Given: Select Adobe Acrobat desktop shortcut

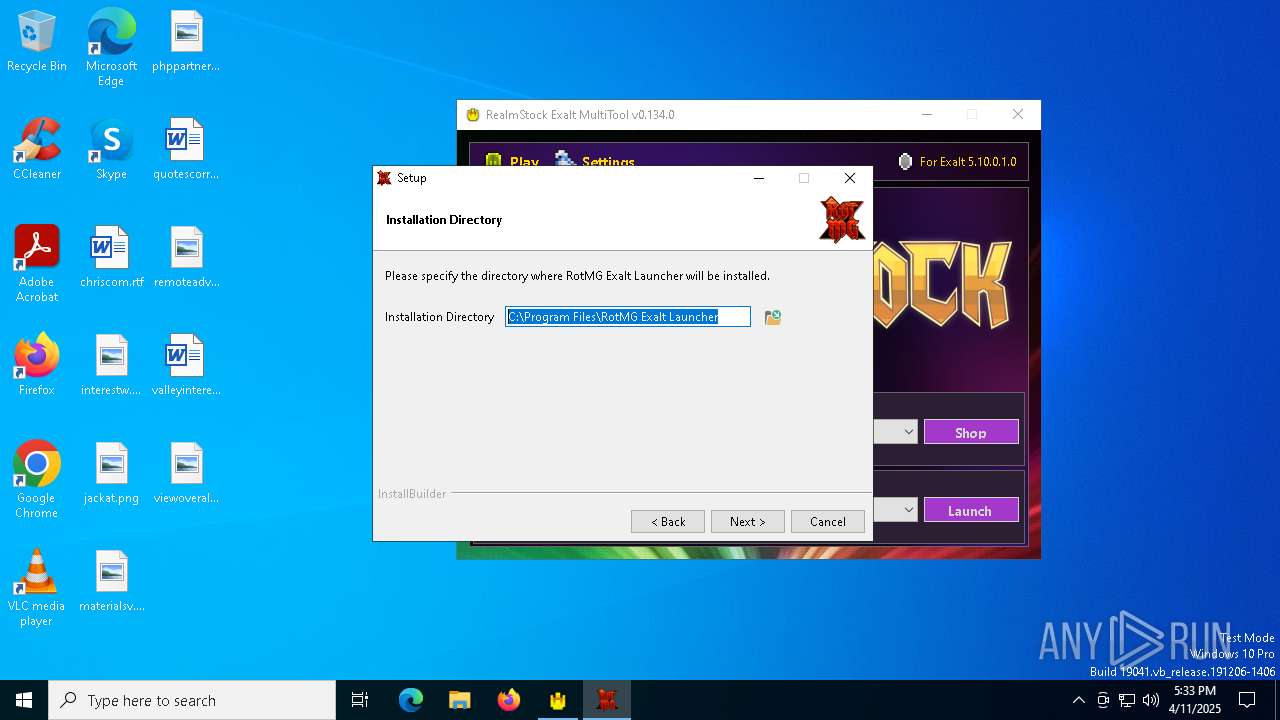Looking at the screenshot, I should (37, 264).
